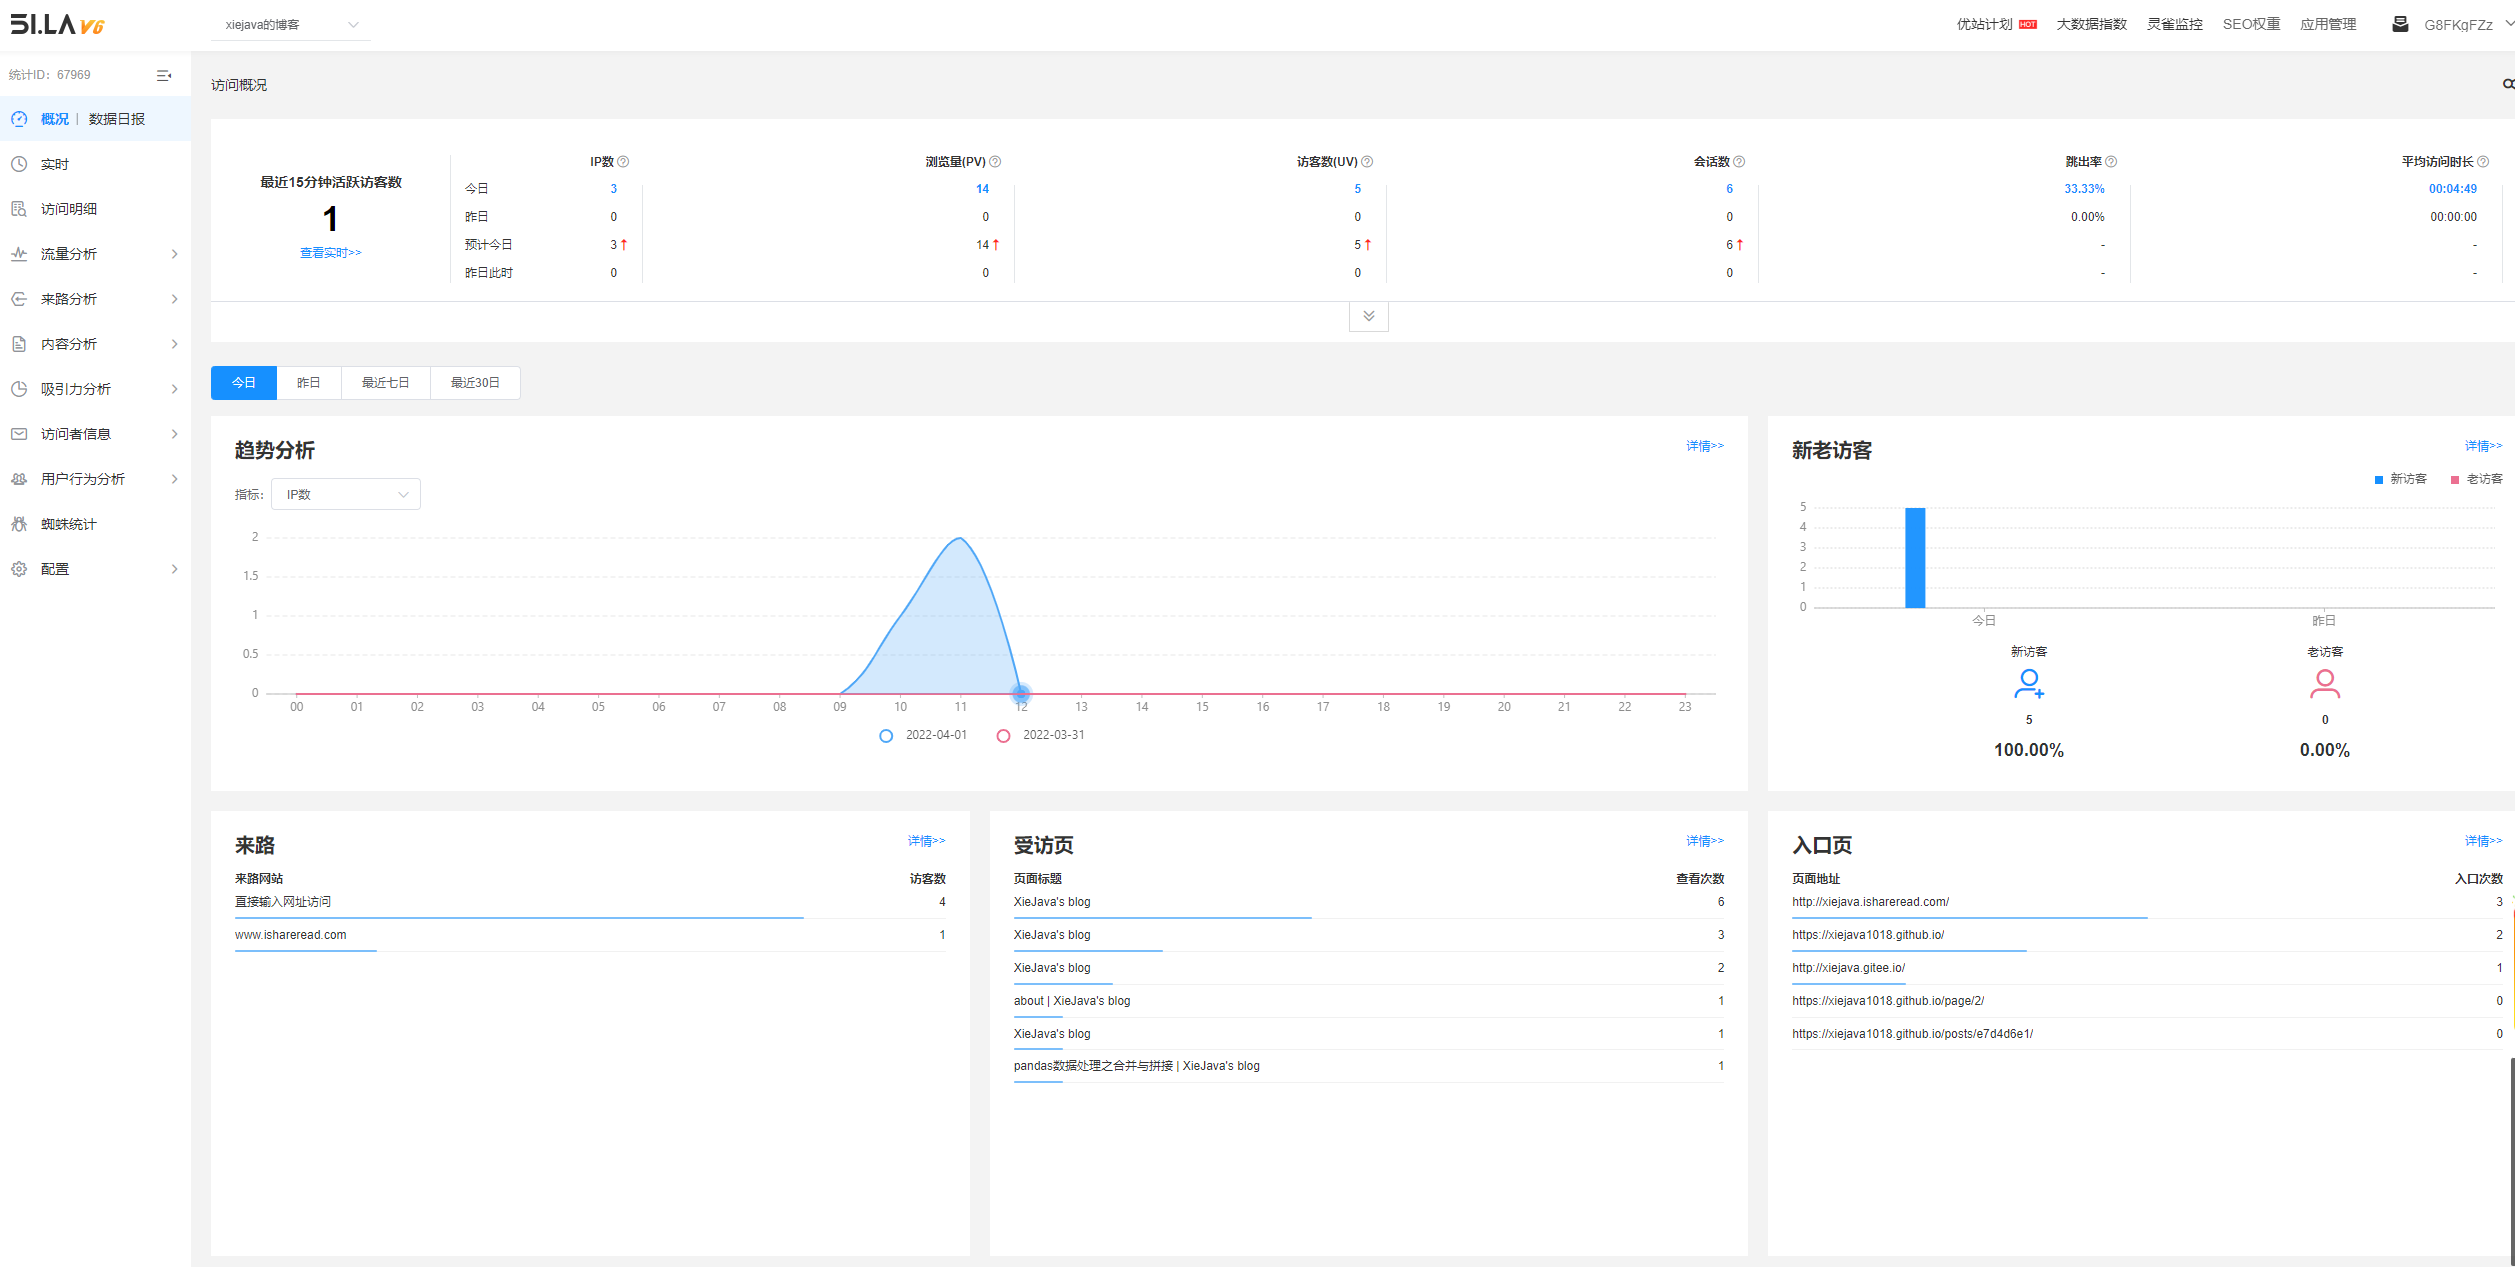Open 详情 link in 趋势分析 panel

coord(1704,446)
